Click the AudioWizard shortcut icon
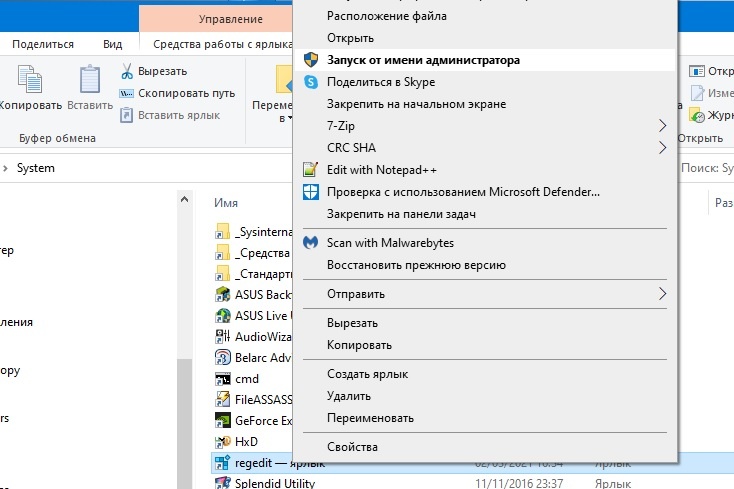This screenshot has width=734, height=489. 222,336
